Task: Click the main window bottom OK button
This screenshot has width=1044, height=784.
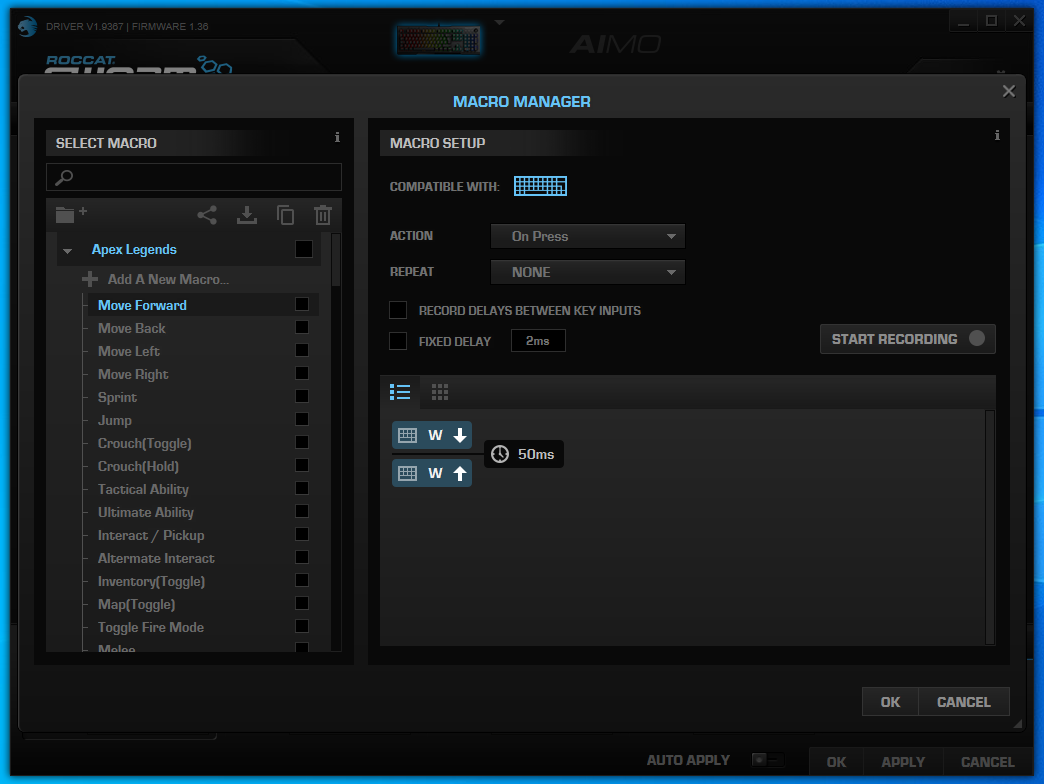Action: point(836,762)
